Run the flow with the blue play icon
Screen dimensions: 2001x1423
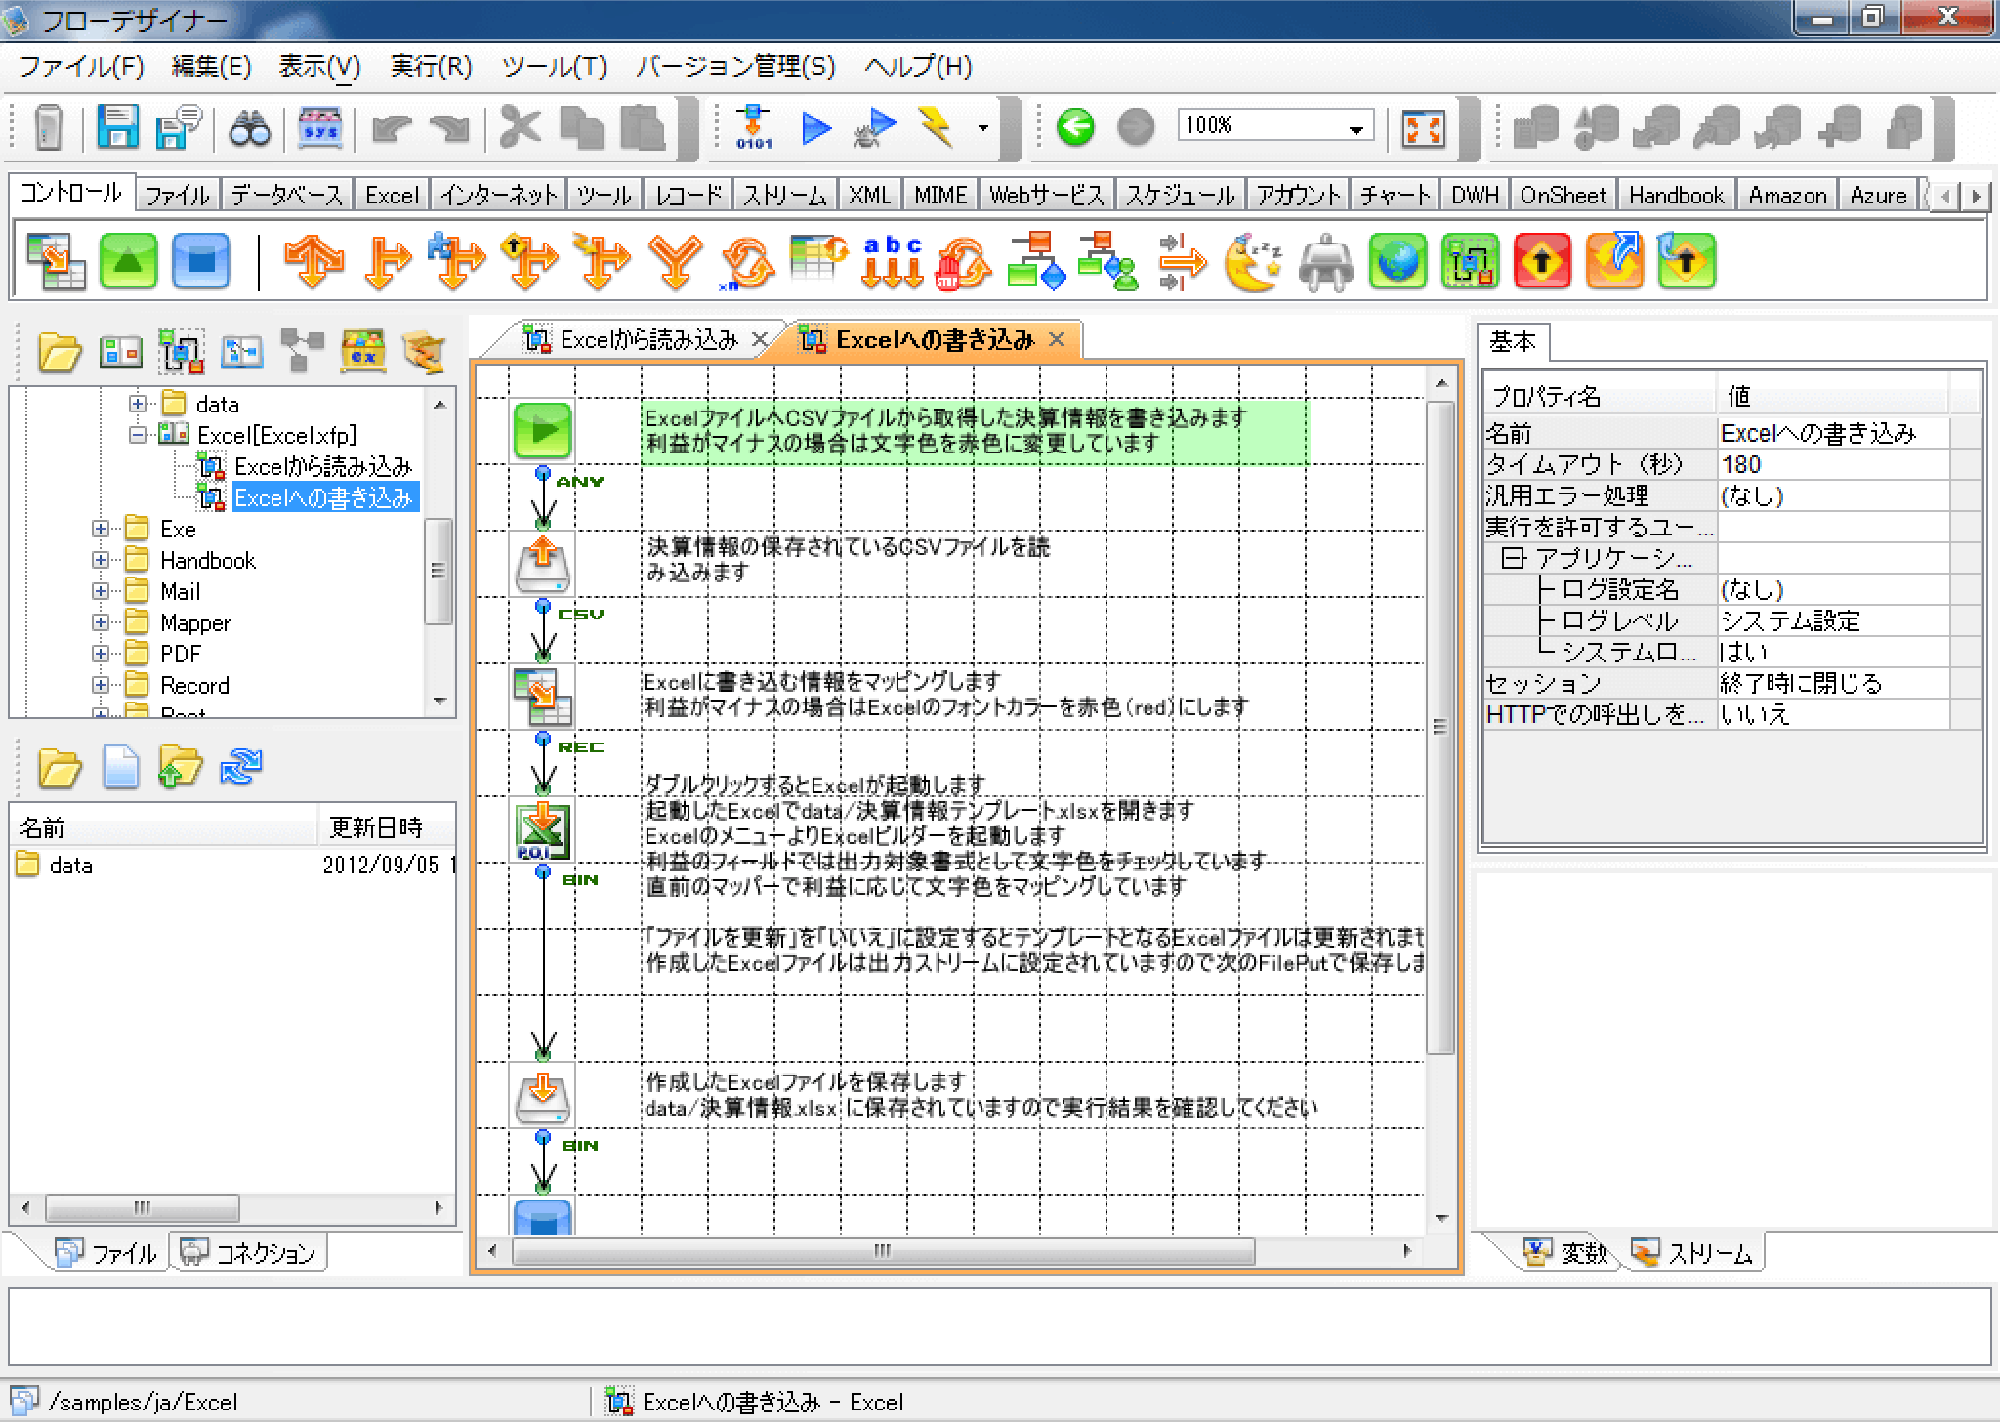(x=816, y=127)
